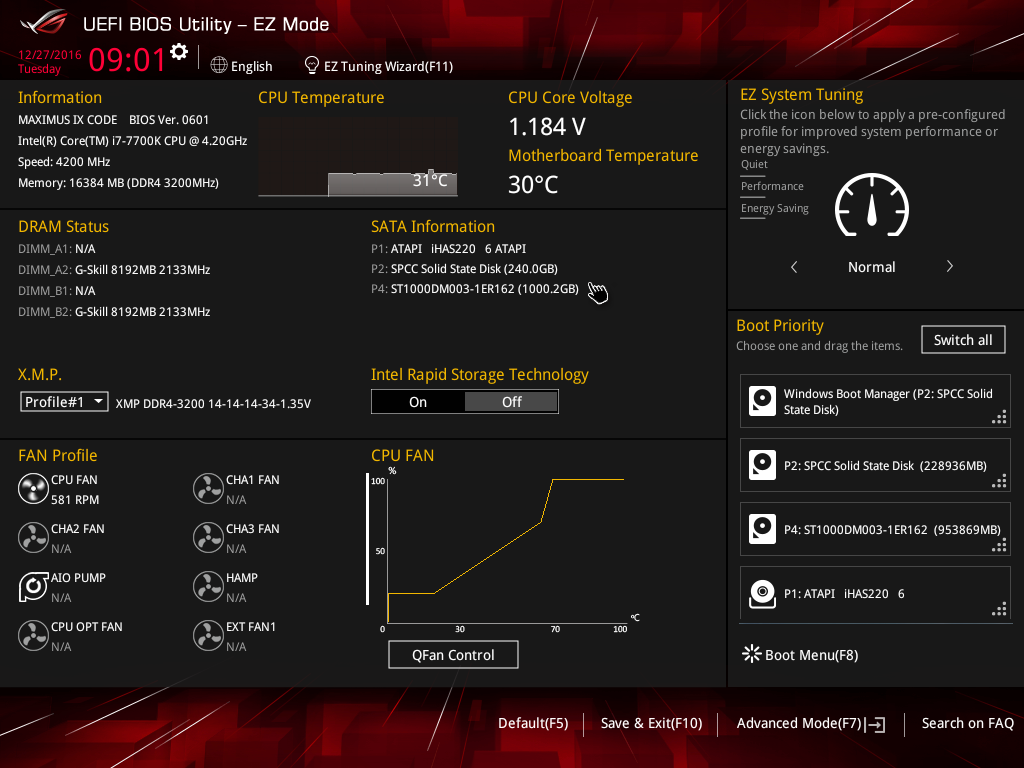Click the CPU Core Voltage value 1.184 V

[547, 127]
